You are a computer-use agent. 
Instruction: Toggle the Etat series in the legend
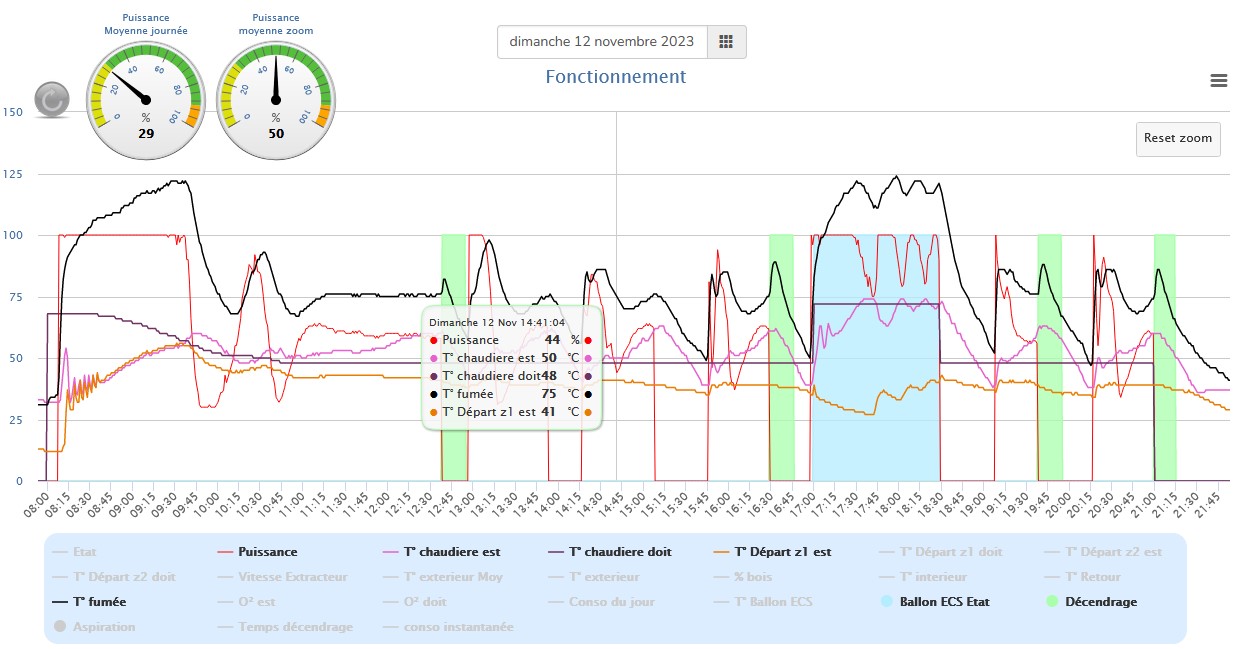75,551
